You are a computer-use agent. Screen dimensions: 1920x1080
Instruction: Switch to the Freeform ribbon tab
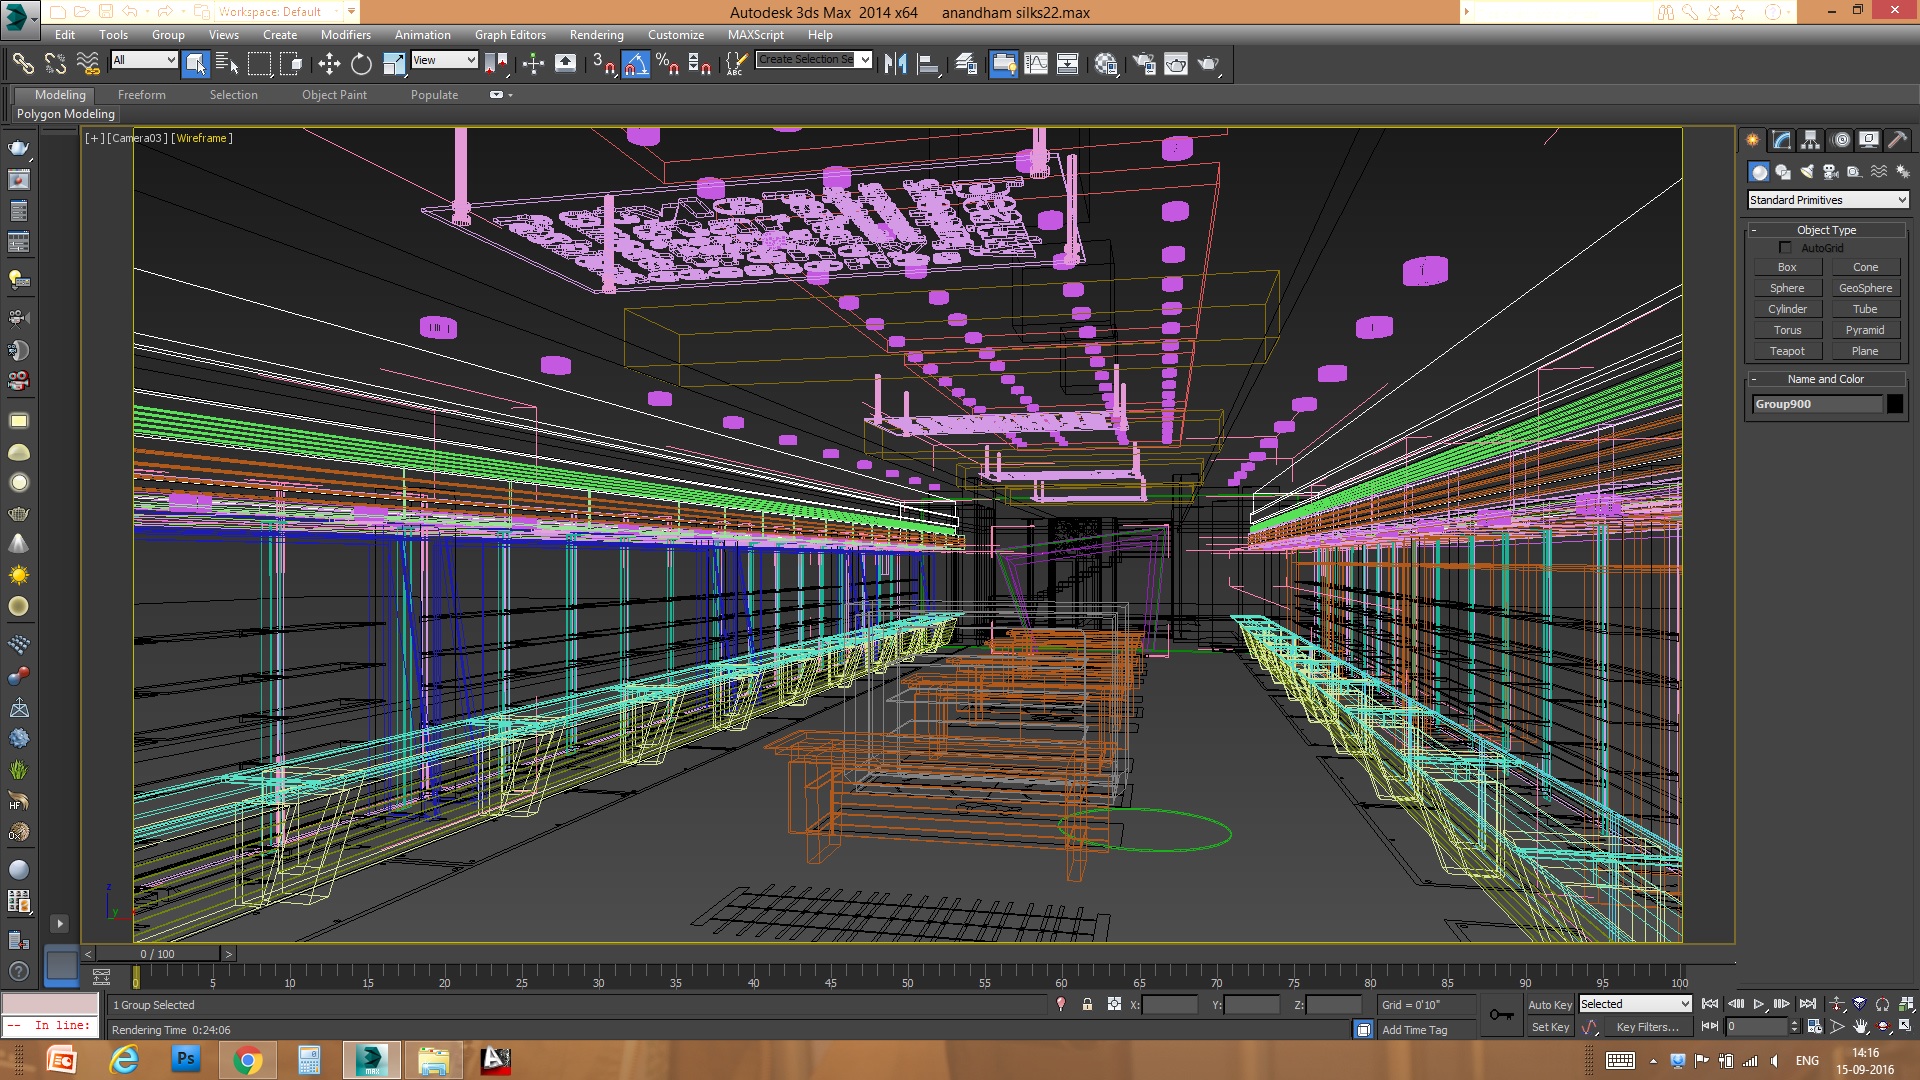click(141, 95)
